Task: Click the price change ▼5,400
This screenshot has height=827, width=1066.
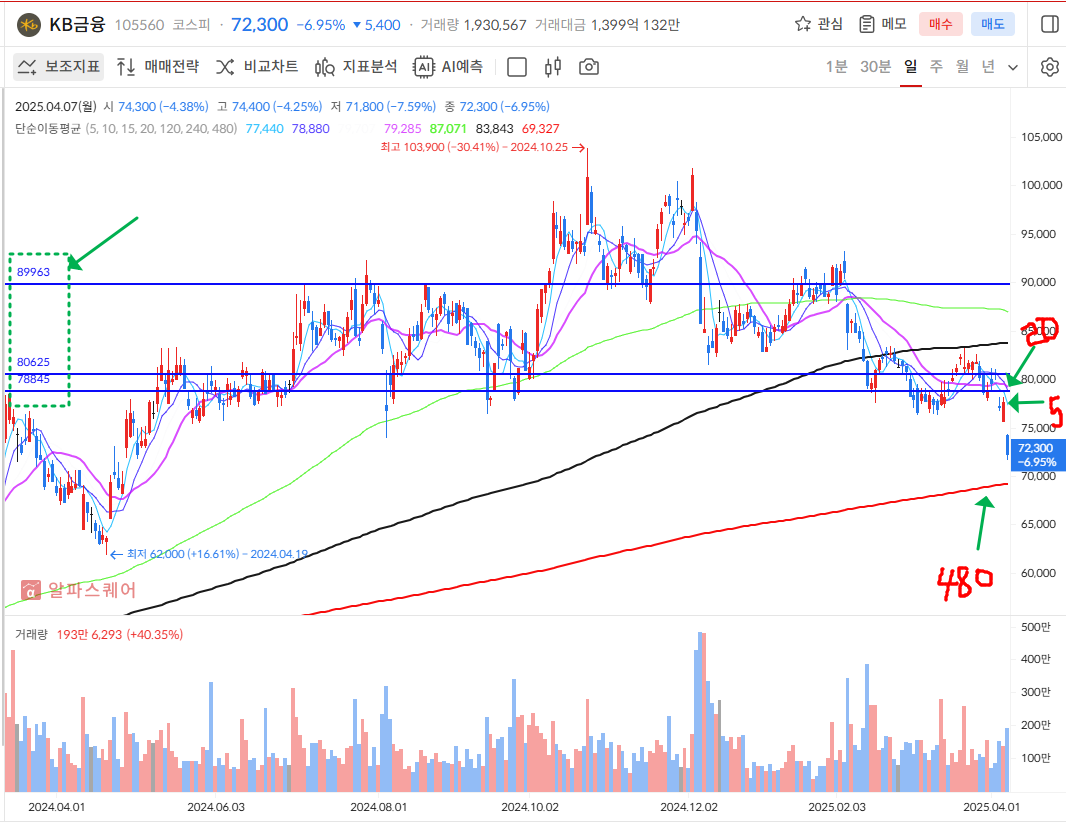Action: point(377,25)
